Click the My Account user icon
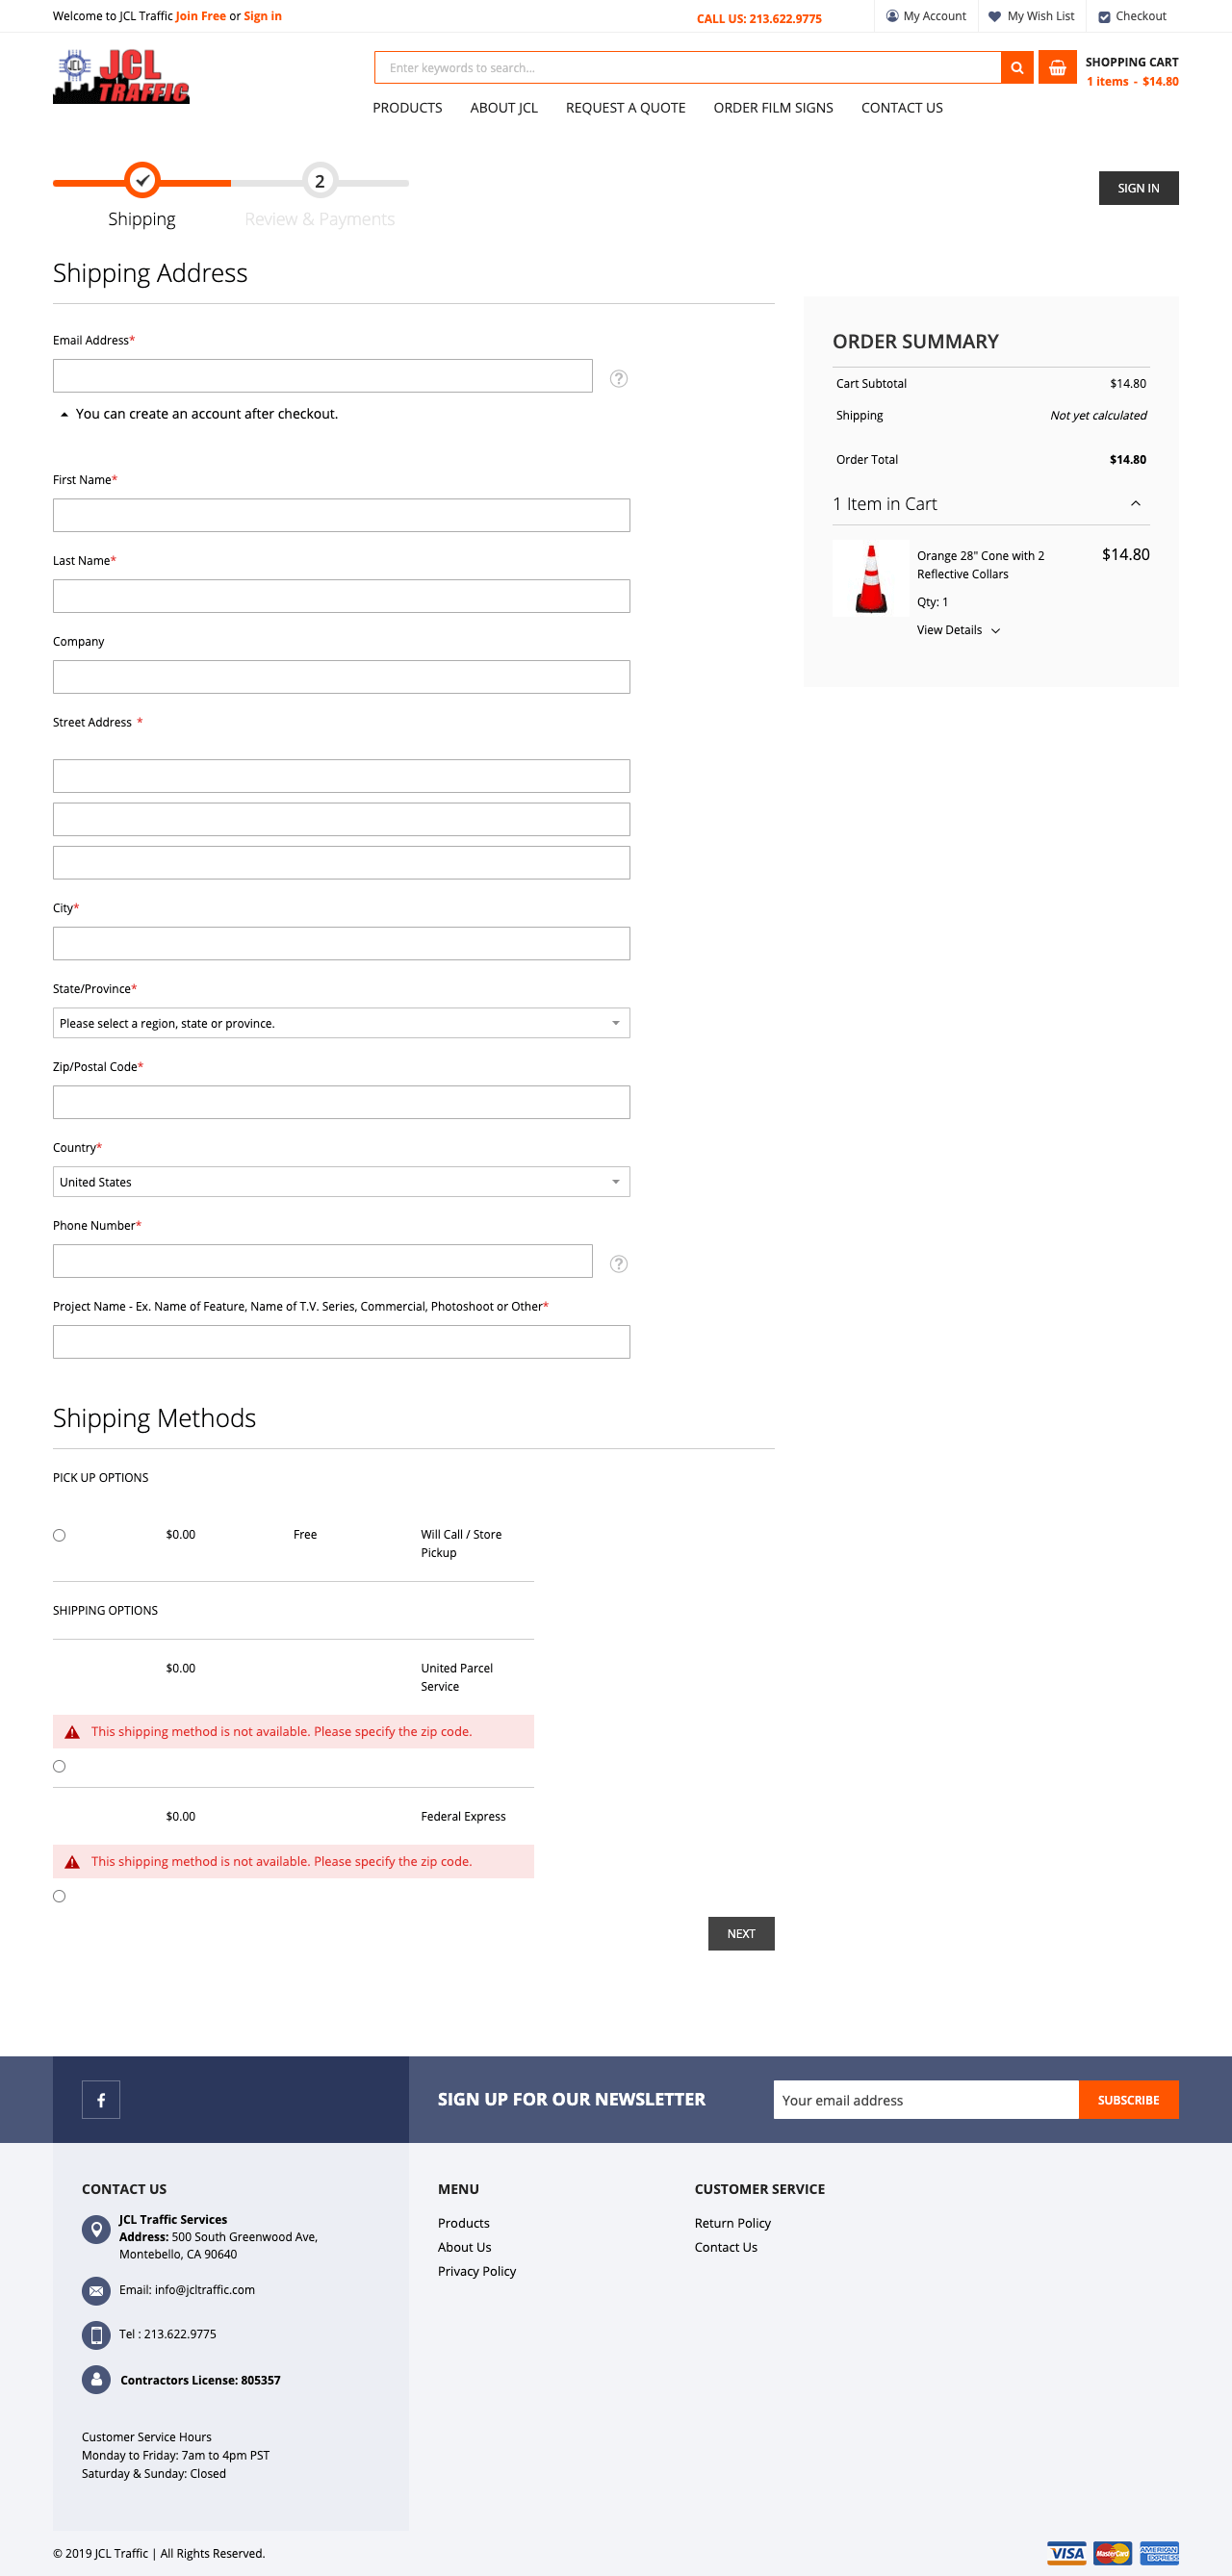 [892, 16]
